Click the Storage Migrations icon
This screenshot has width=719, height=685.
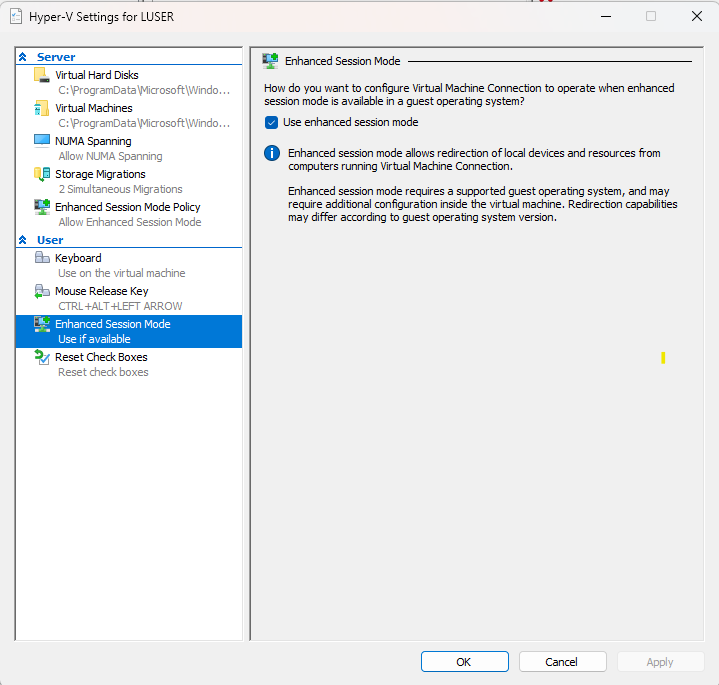coord(42,174)
